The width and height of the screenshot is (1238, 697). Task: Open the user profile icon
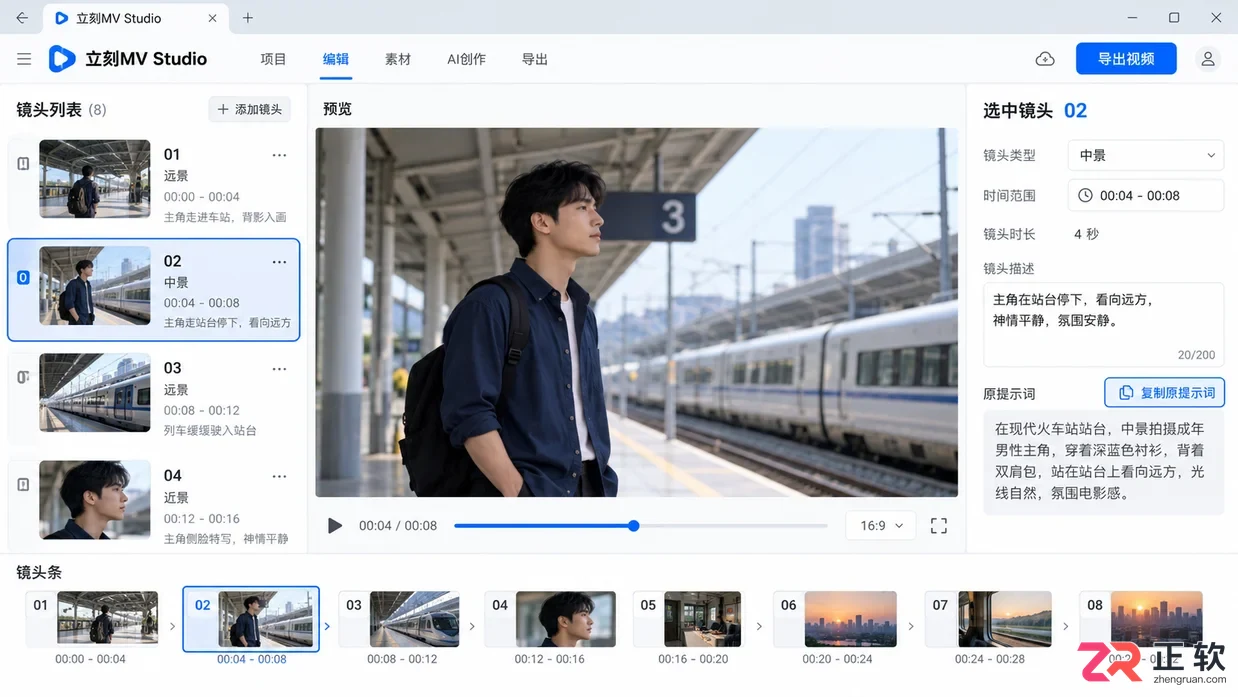pos(1208,59)
